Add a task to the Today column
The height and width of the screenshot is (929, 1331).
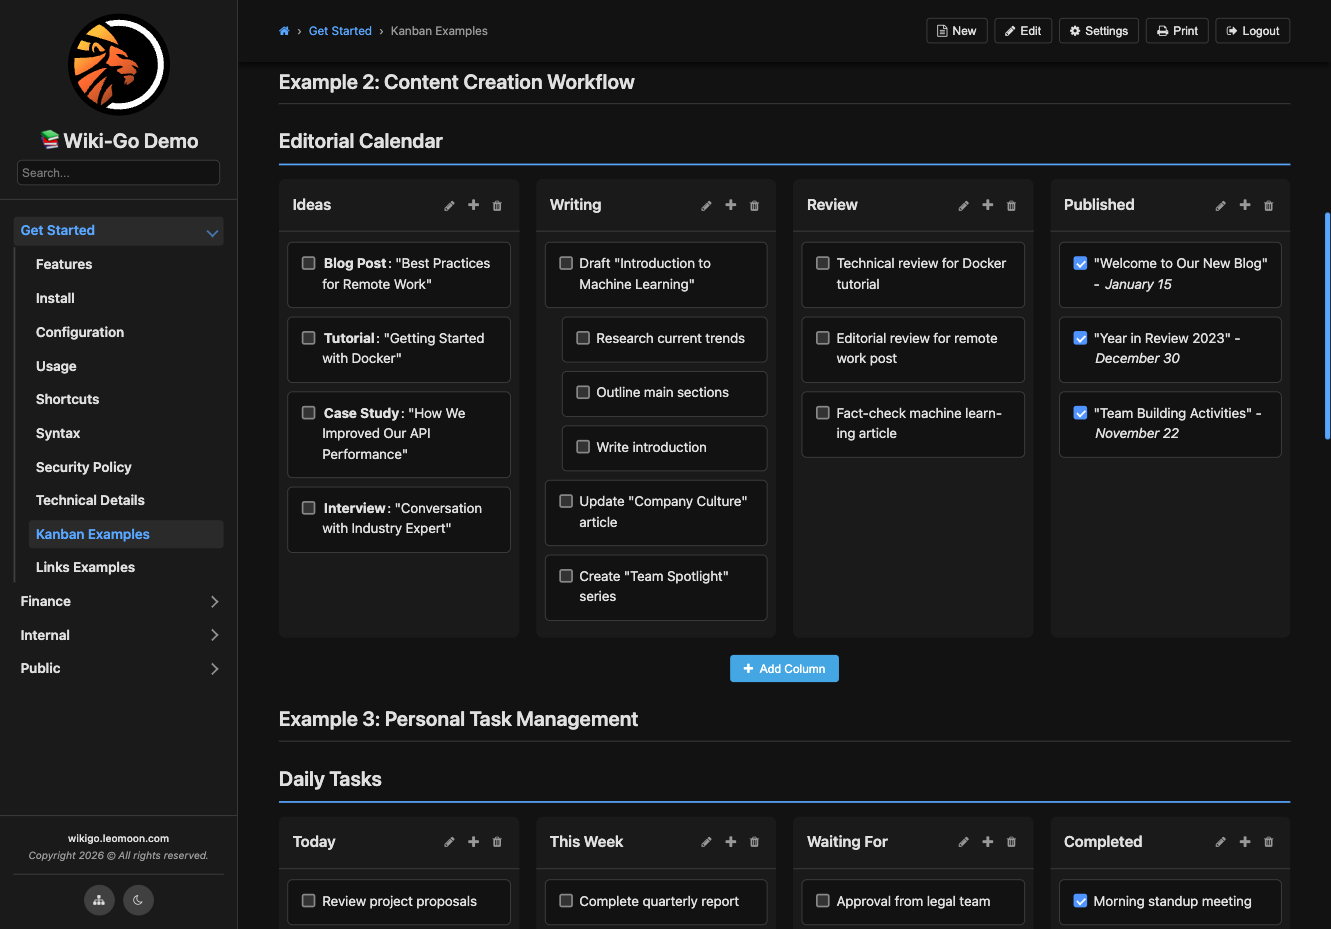point(473,842)
